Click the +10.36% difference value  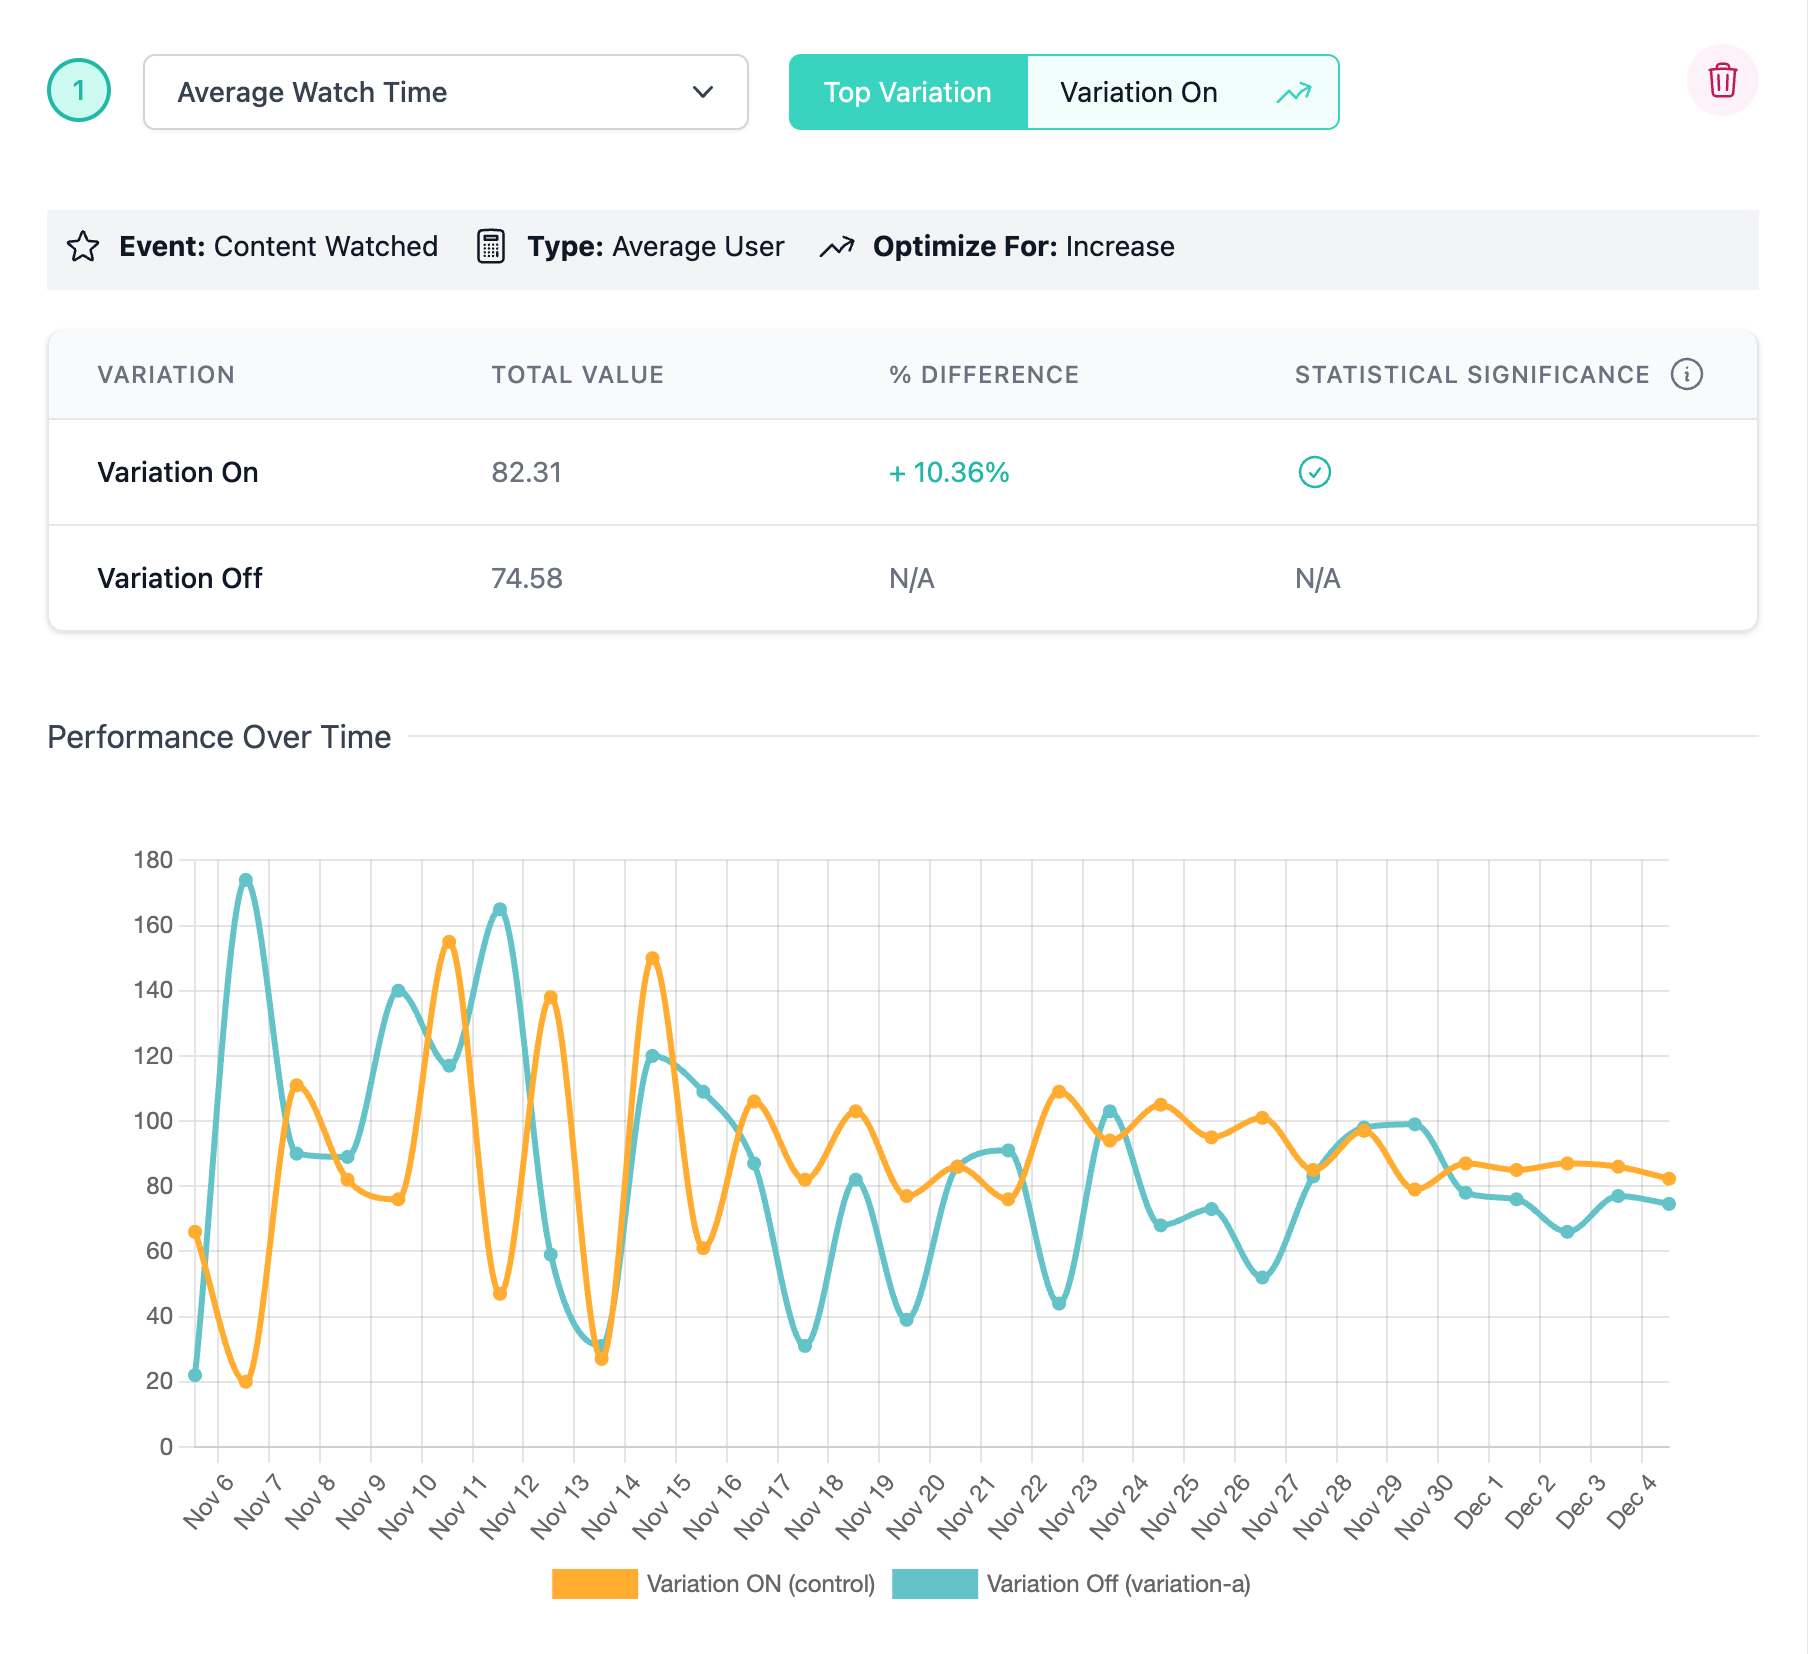coord(948,472)
